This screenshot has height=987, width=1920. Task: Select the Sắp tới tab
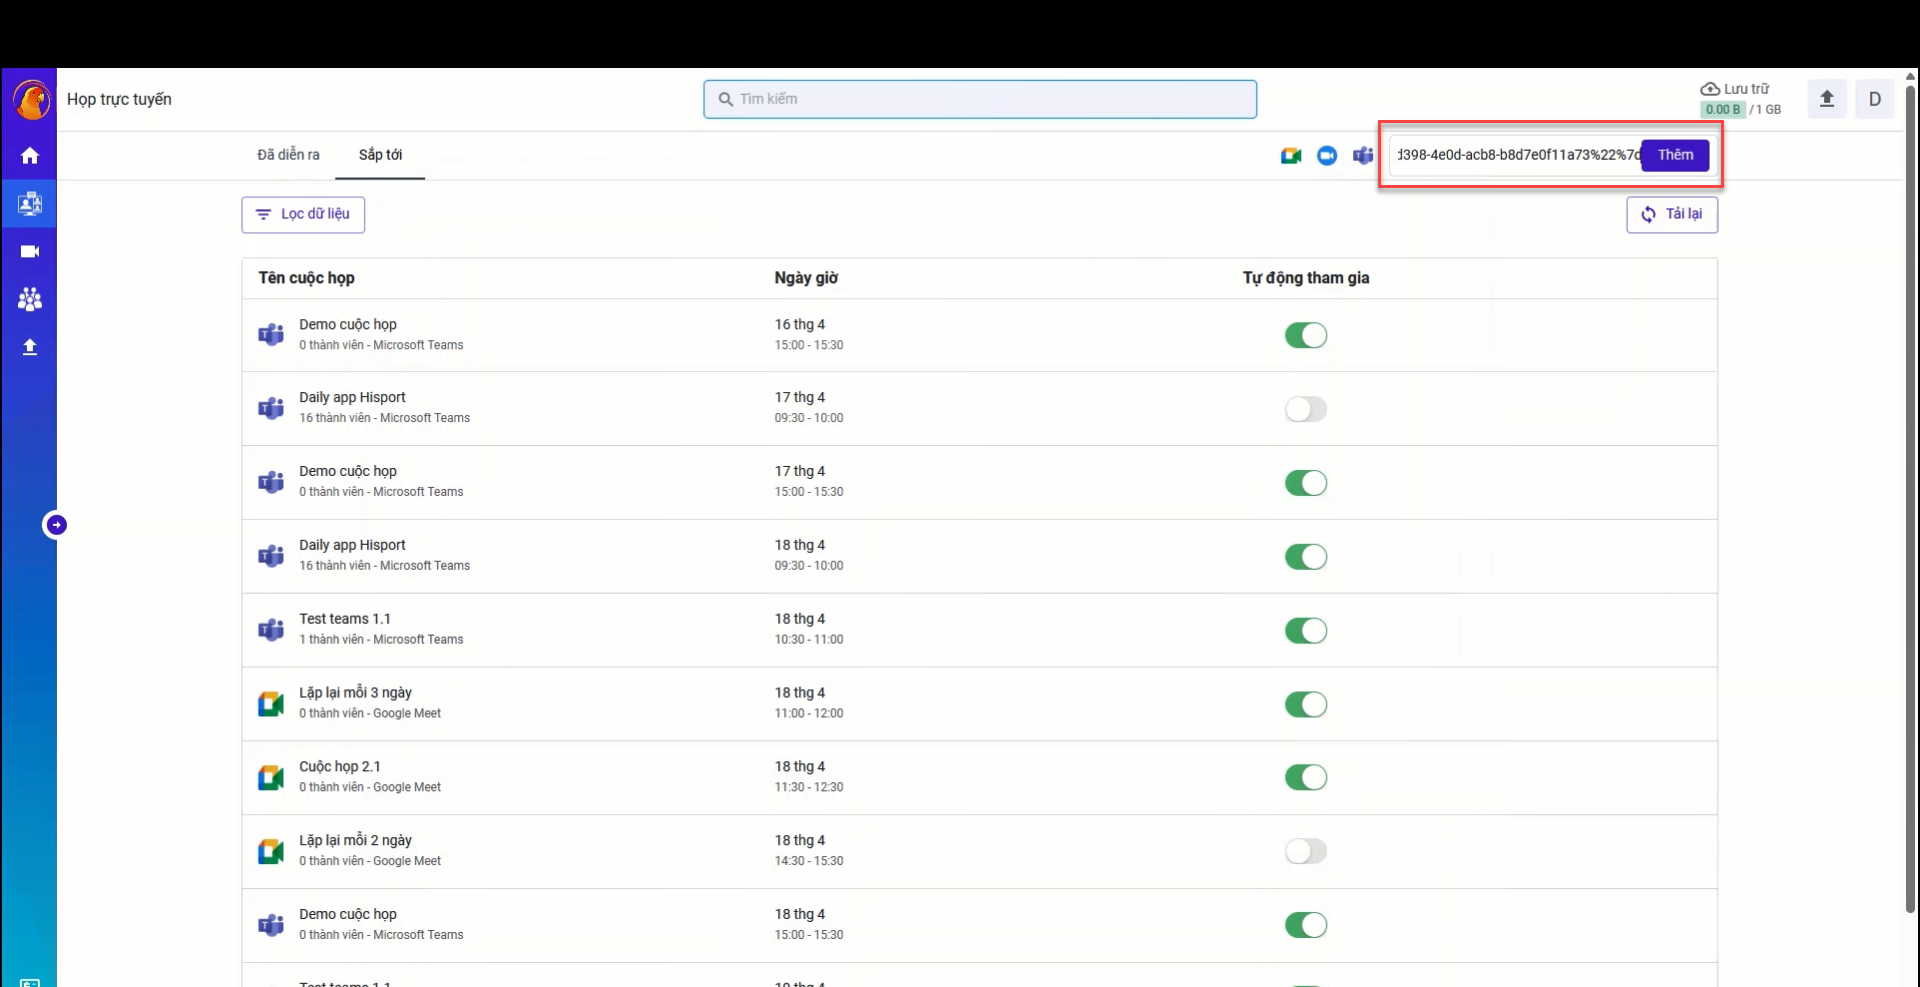coord(380,155)
